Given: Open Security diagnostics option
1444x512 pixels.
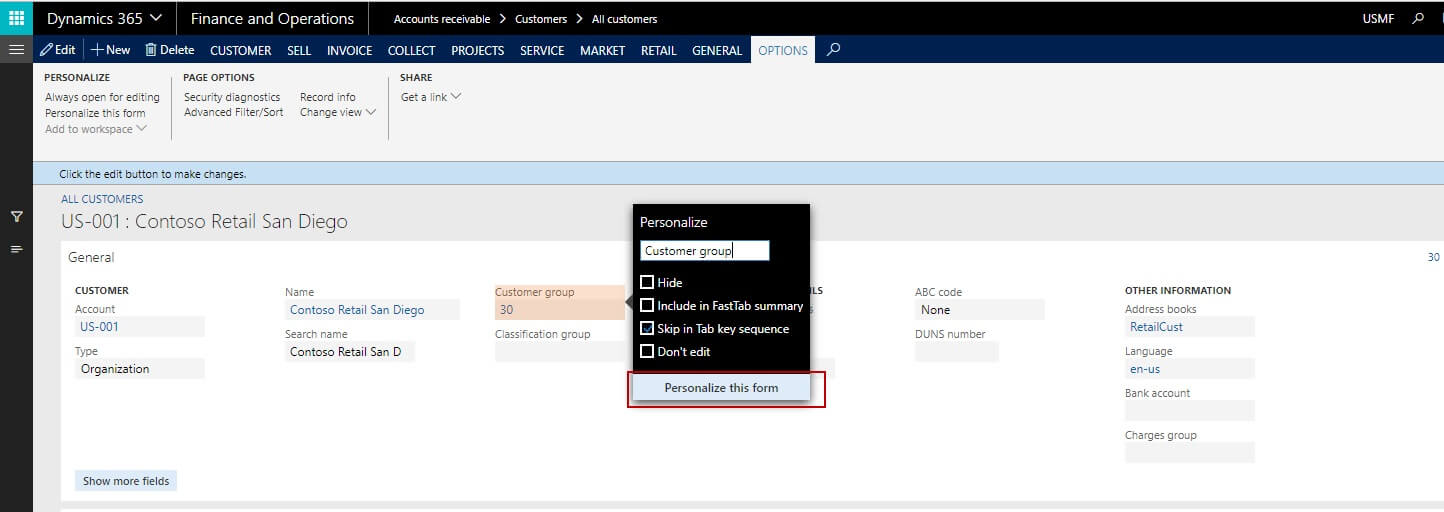Looking at the screenshot, I should (x=232, y=97).
